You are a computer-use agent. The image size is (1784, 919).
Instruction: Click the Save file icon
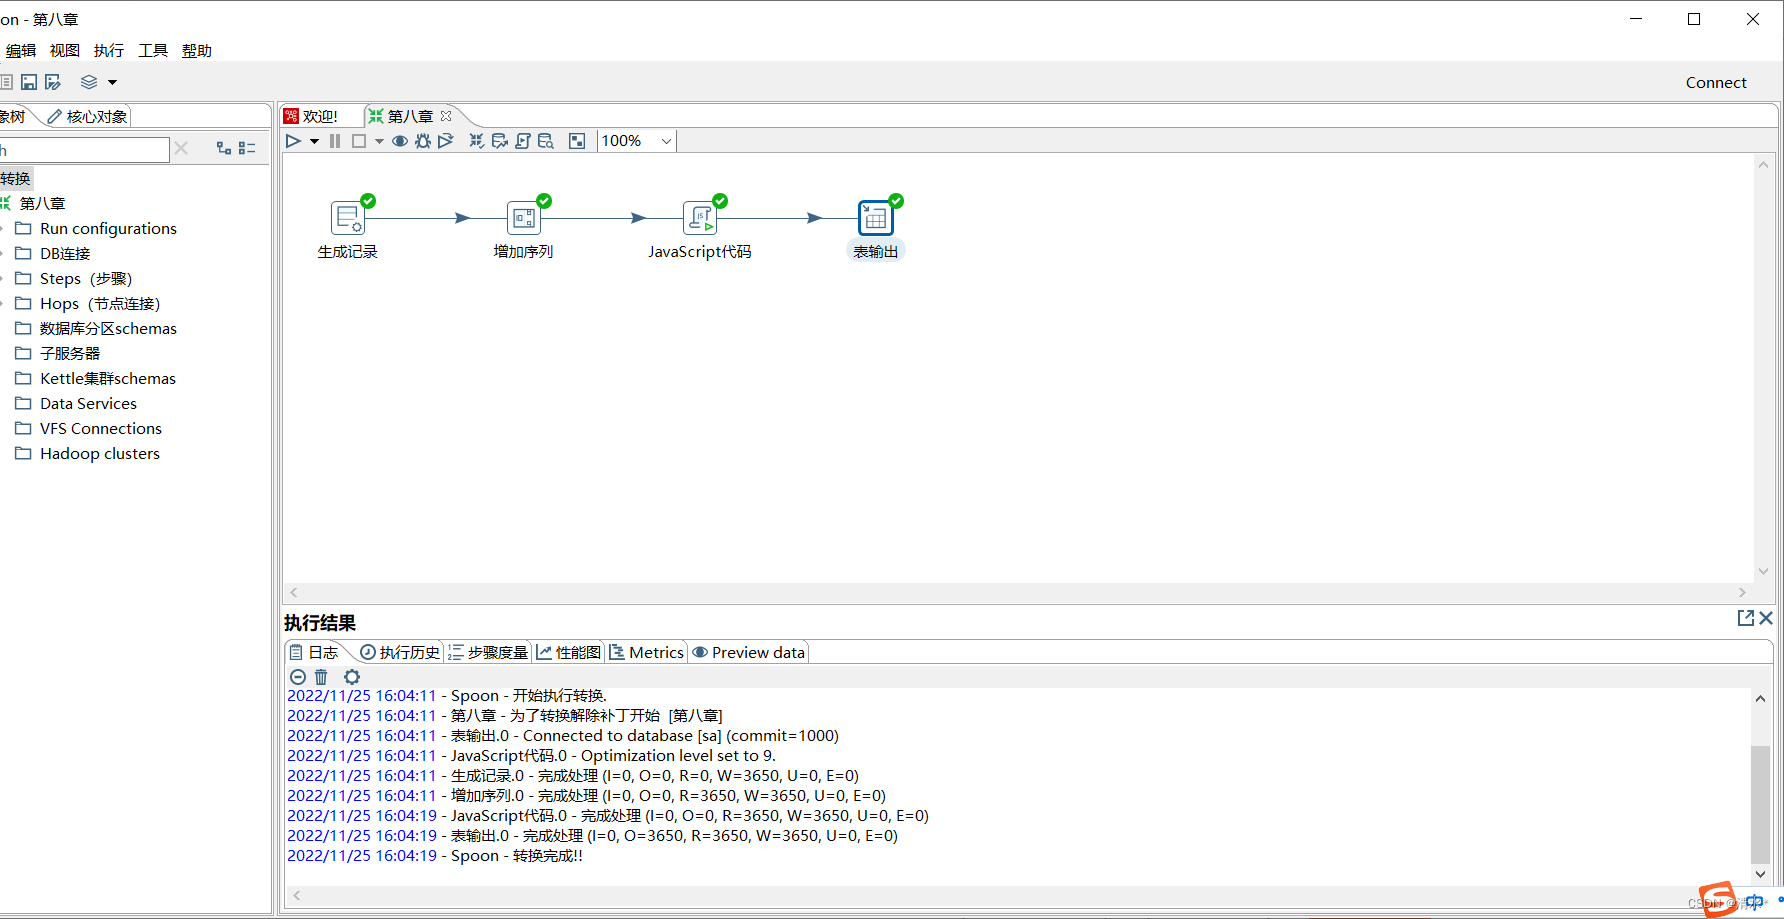[29, 82]
